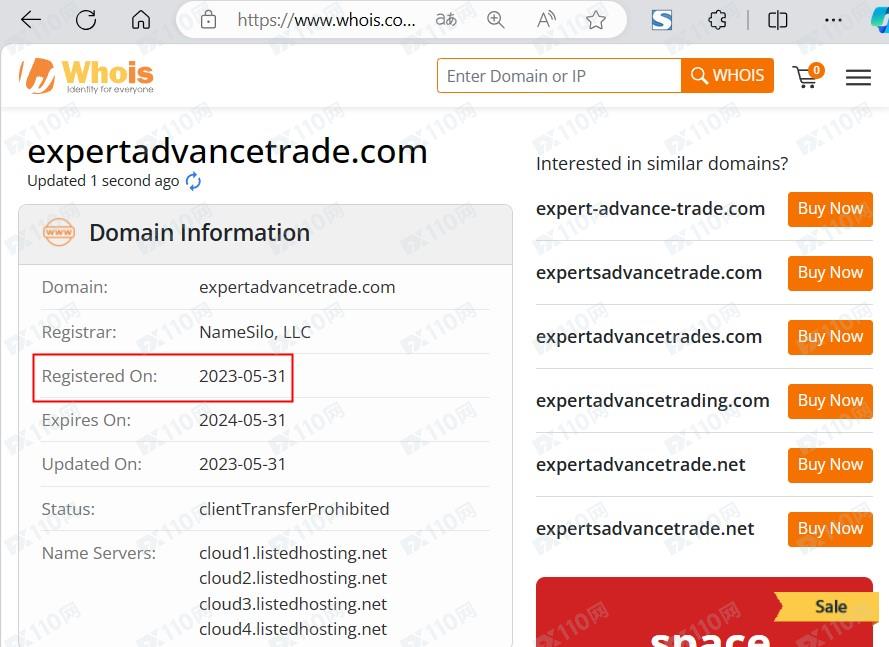Buy Now for expertsadvancetrade.net
Viewport: 889px width, 647px height.
(830, 529)
